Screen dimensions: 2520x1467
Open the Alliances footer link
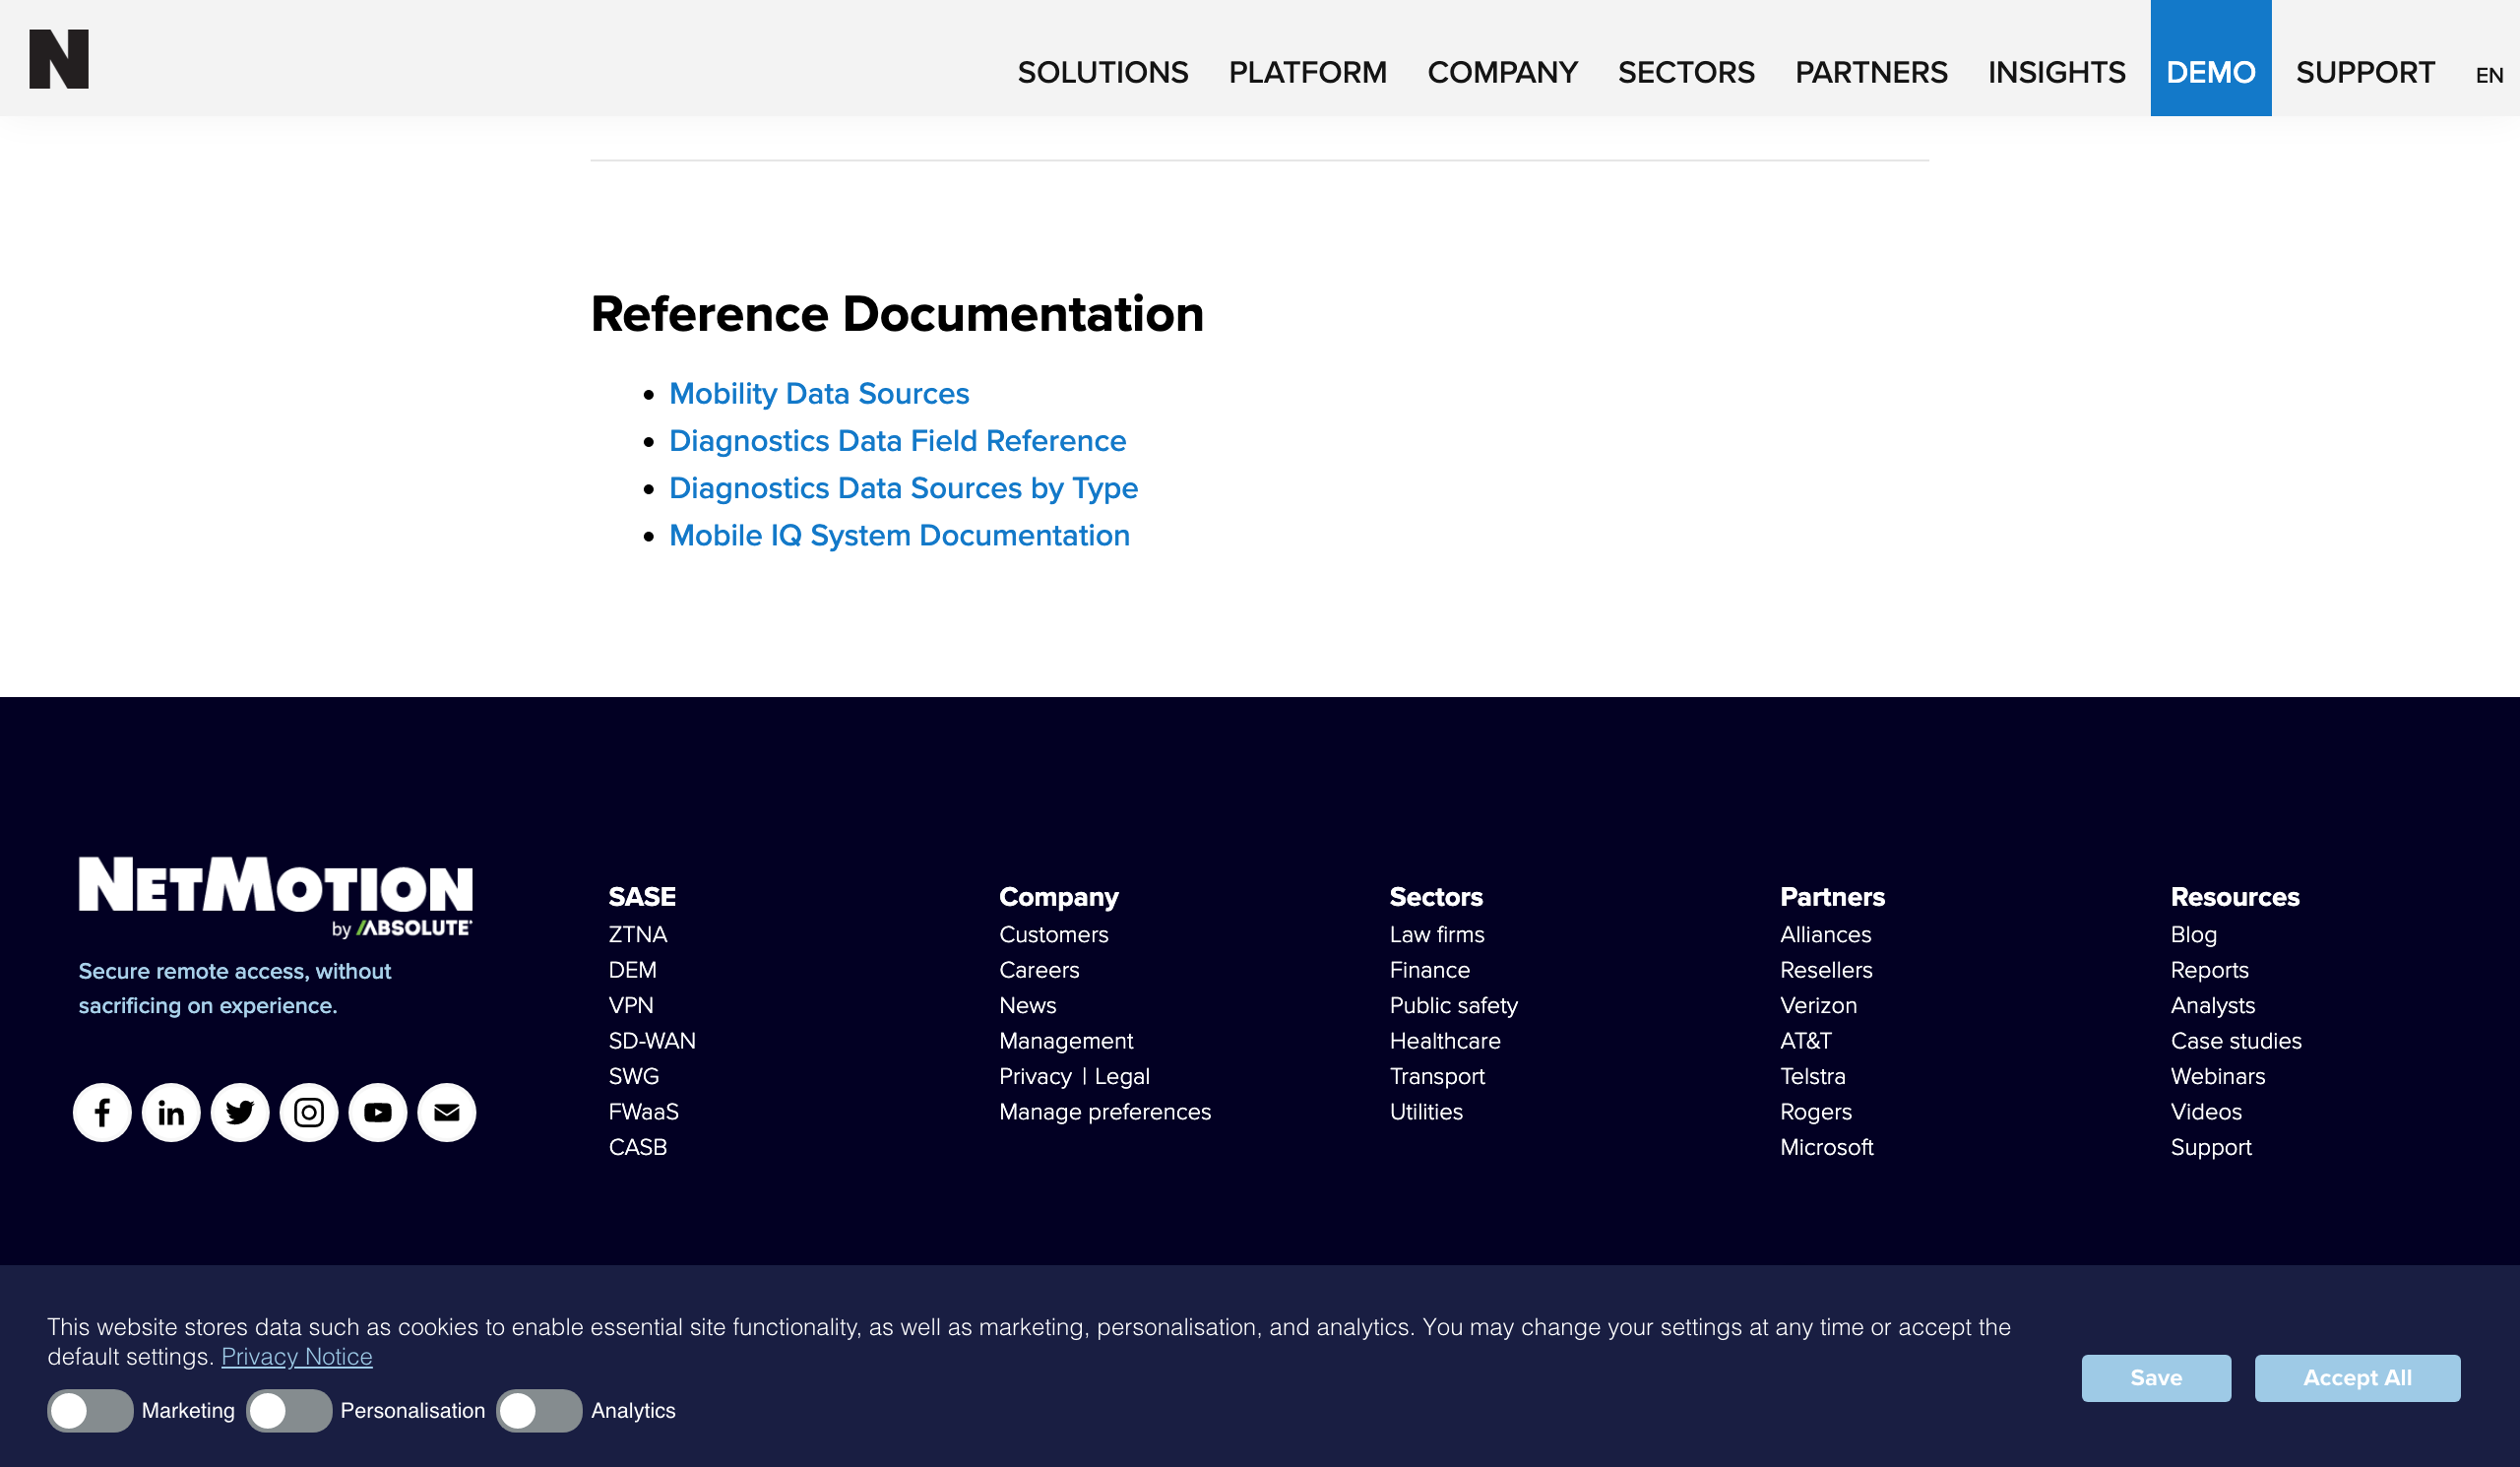[1826, 934]
